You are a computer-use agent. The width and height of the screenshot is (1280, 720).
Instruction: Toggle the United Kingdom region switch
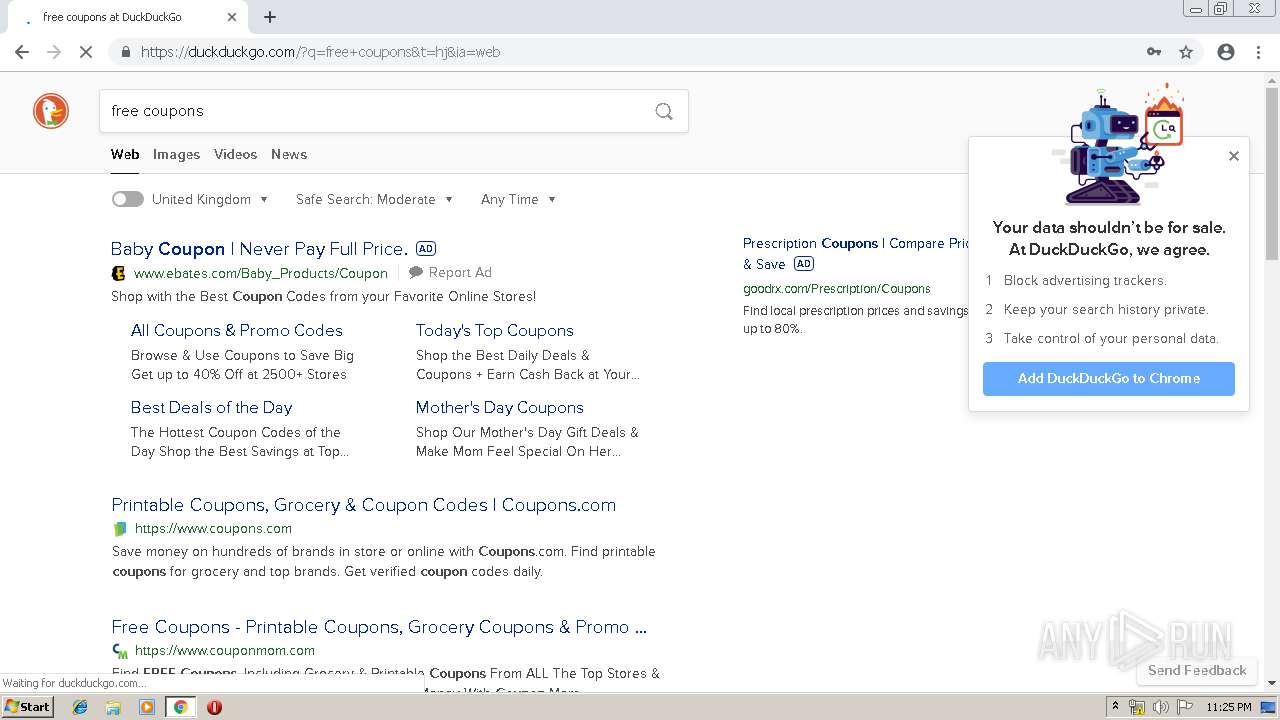tap(127, 199)
